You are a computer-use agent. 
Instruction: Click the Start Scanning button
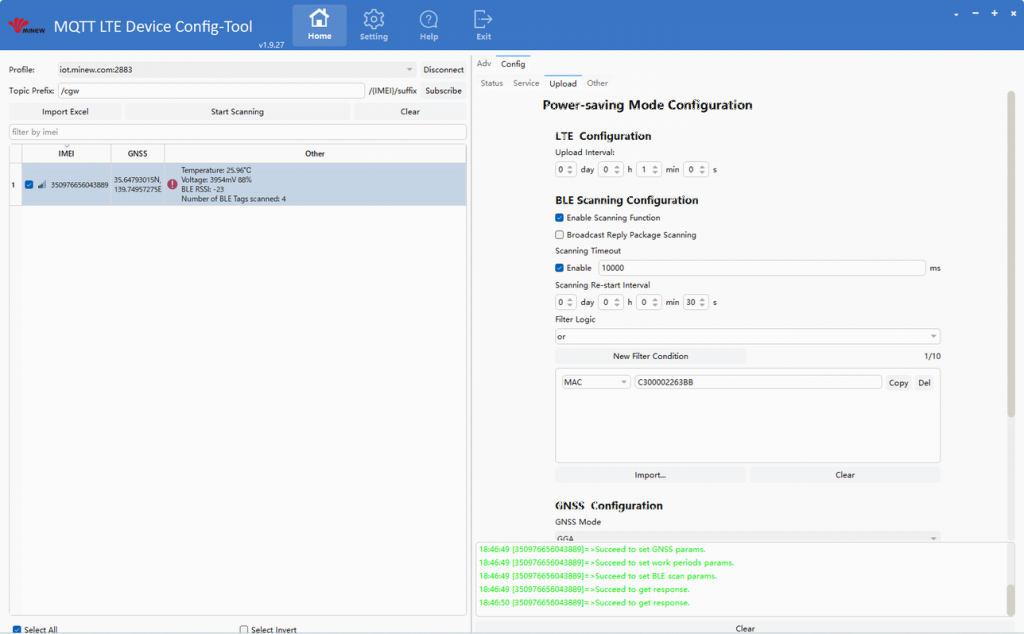(x=237, y=112)
